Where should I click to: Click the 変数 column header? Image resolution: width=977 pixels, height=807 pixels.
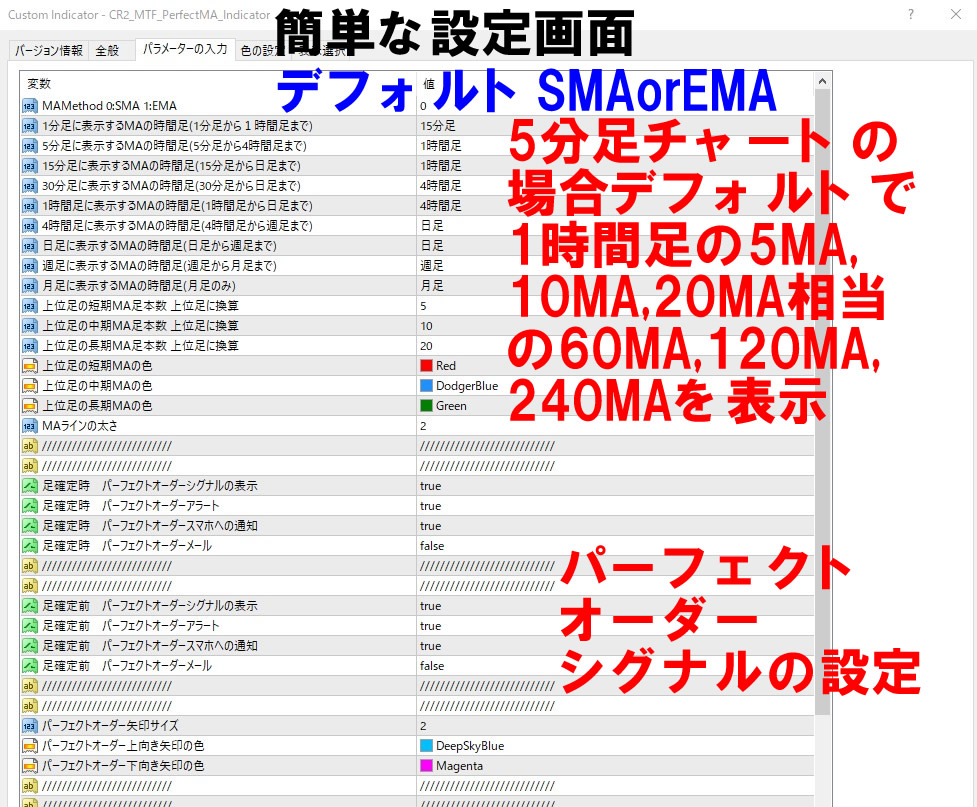218,84
